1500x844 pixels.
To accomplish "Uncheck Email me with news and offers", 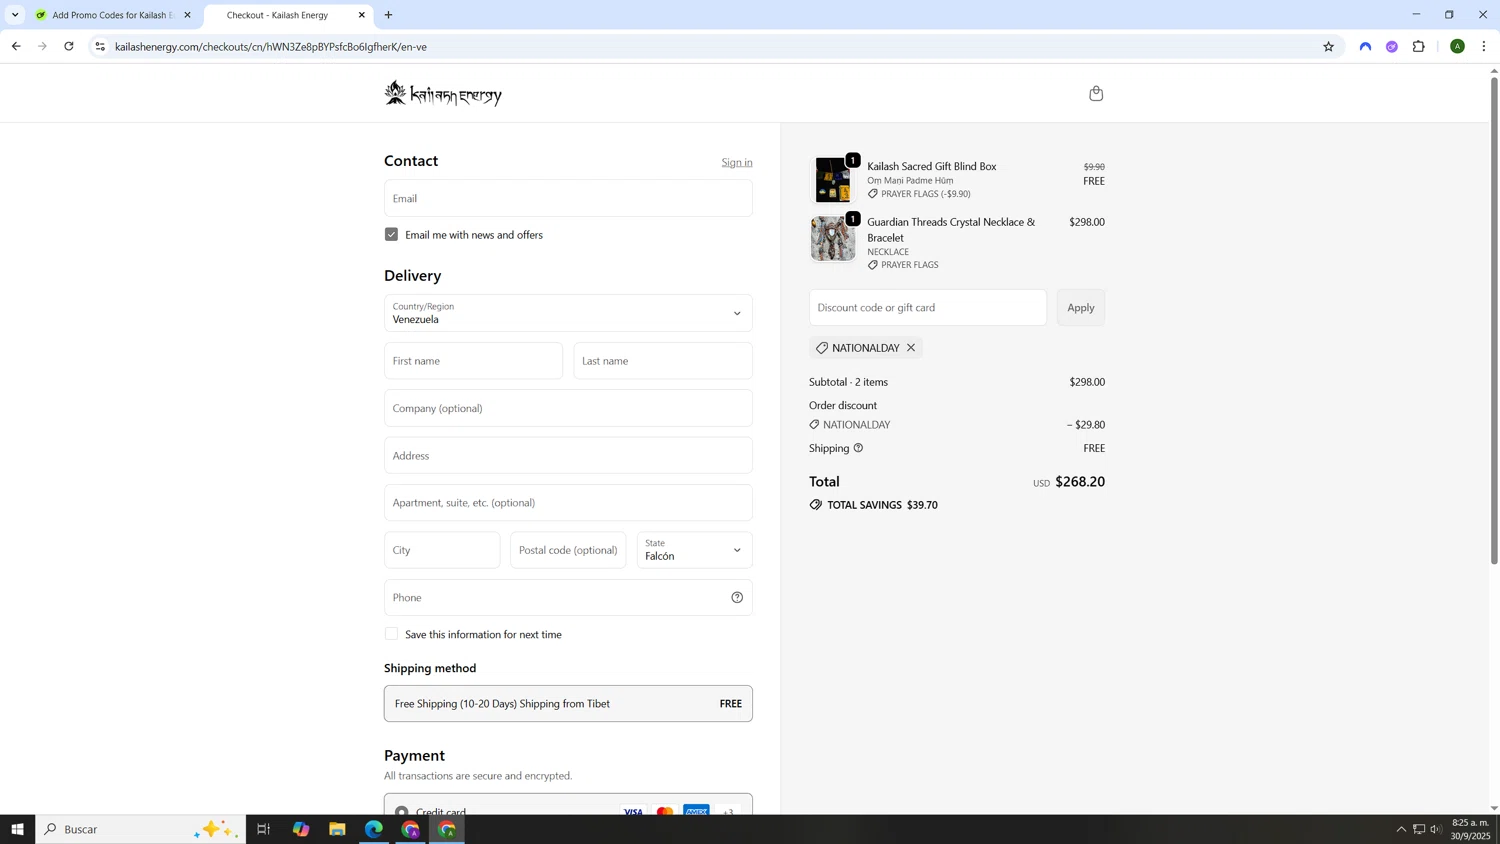I will 391,234.
